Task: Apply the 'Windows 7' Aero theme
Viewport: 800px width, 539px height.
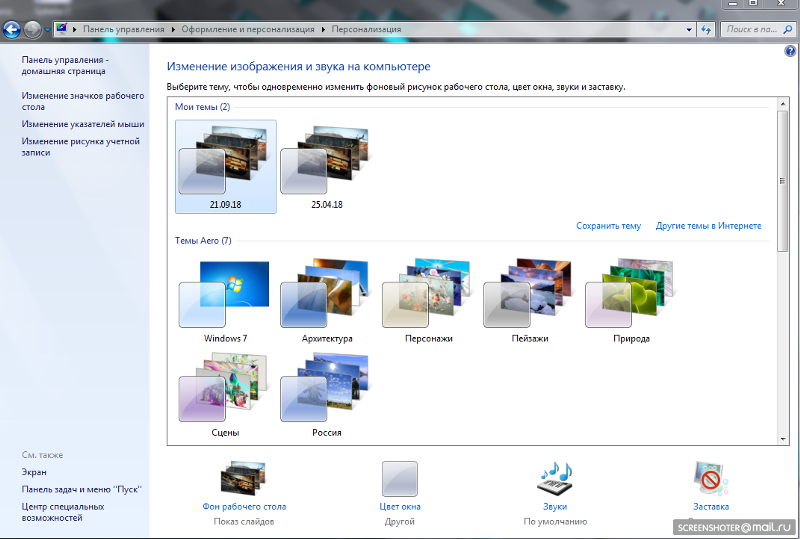Action: [225, 301]
